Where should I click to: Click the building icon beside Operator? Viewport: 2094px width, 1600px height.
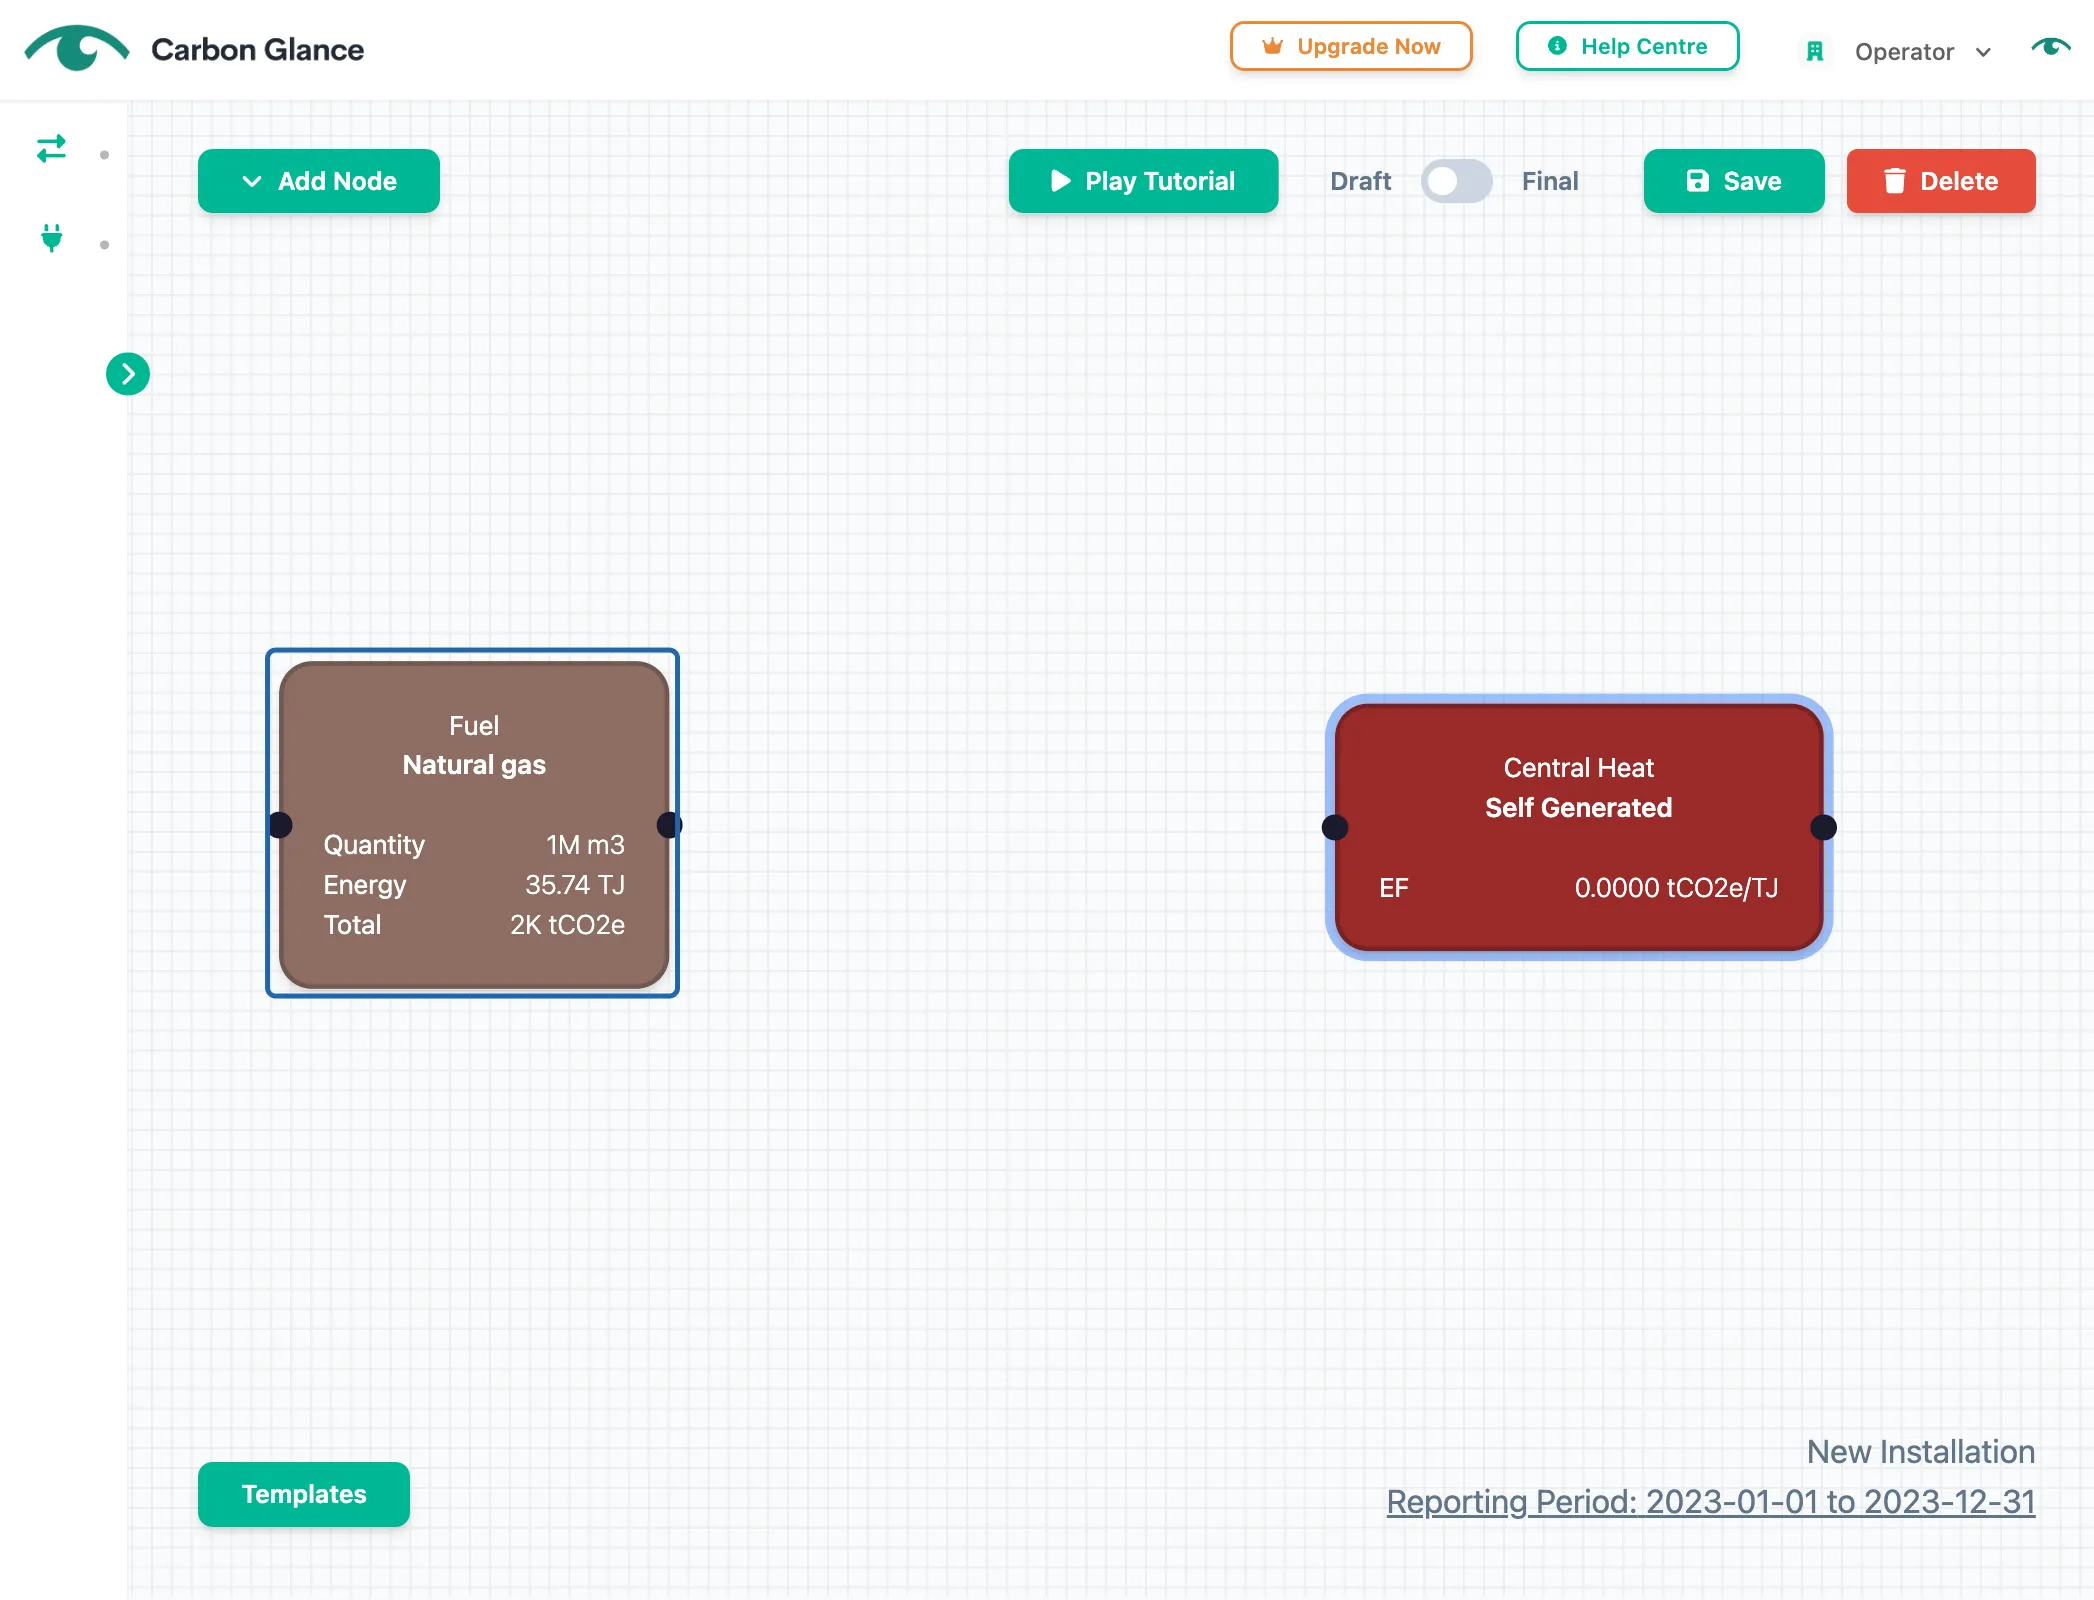coord(1815,51)
